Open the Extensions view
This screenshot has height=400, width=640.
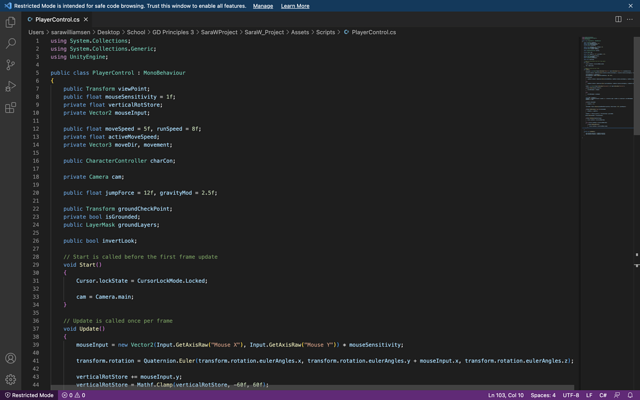click(x=11, y=108)
